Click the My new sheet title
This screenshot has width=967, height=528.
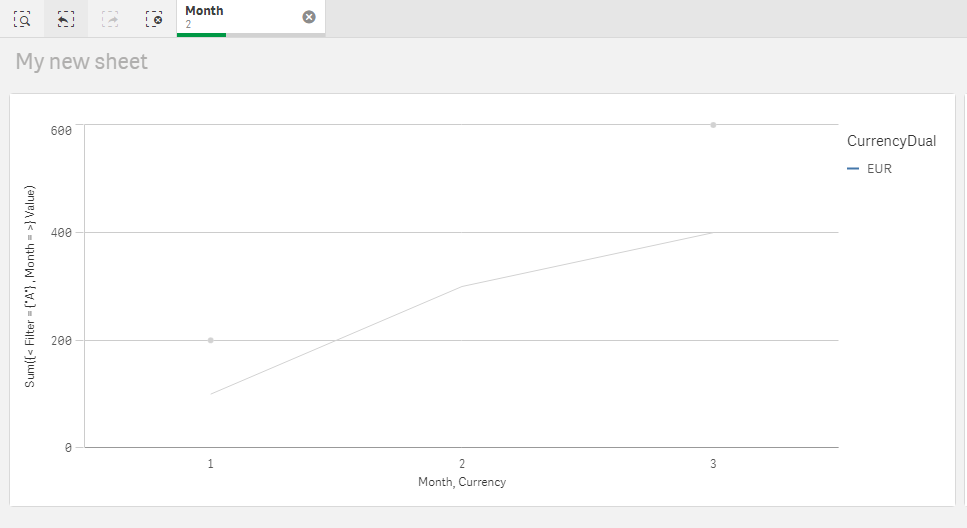(81, 62)
